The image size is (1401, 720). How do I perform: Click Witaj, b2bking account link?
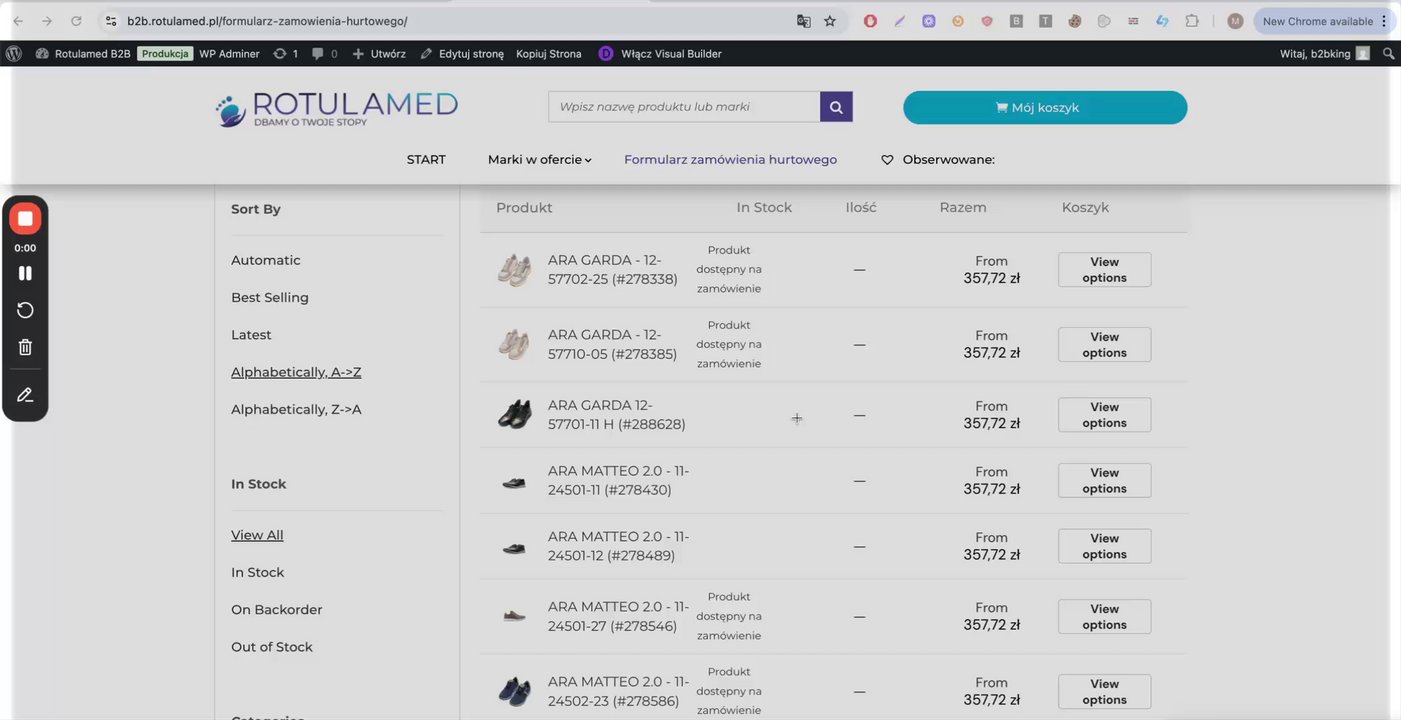point(1324,54)
